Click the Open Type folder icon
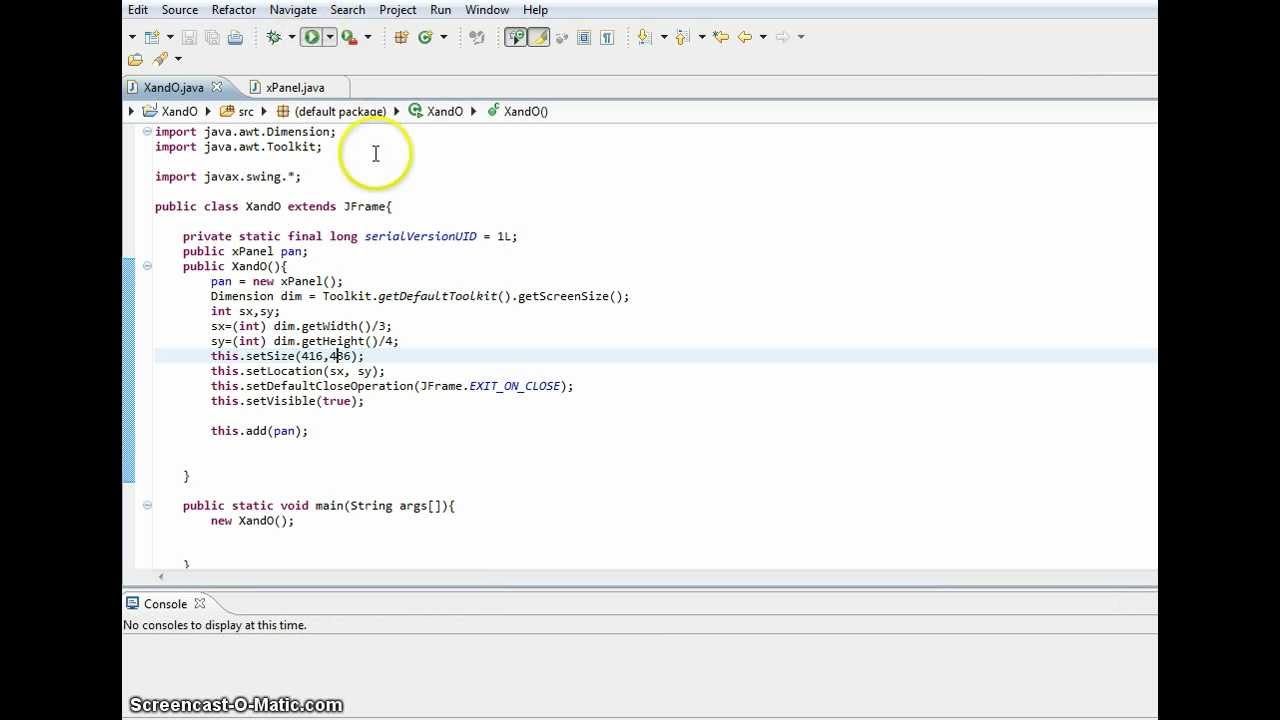1280x720 pixels. (x=135, y=60)
